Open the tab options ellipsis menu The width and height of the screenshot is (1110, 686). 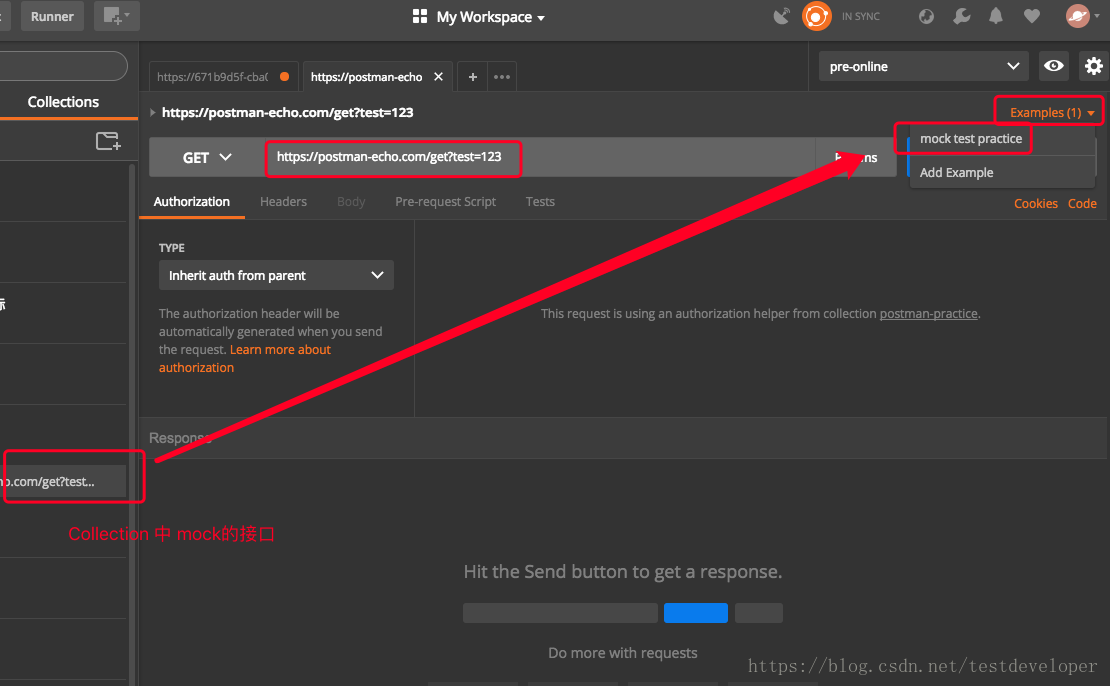click(502, 76)
